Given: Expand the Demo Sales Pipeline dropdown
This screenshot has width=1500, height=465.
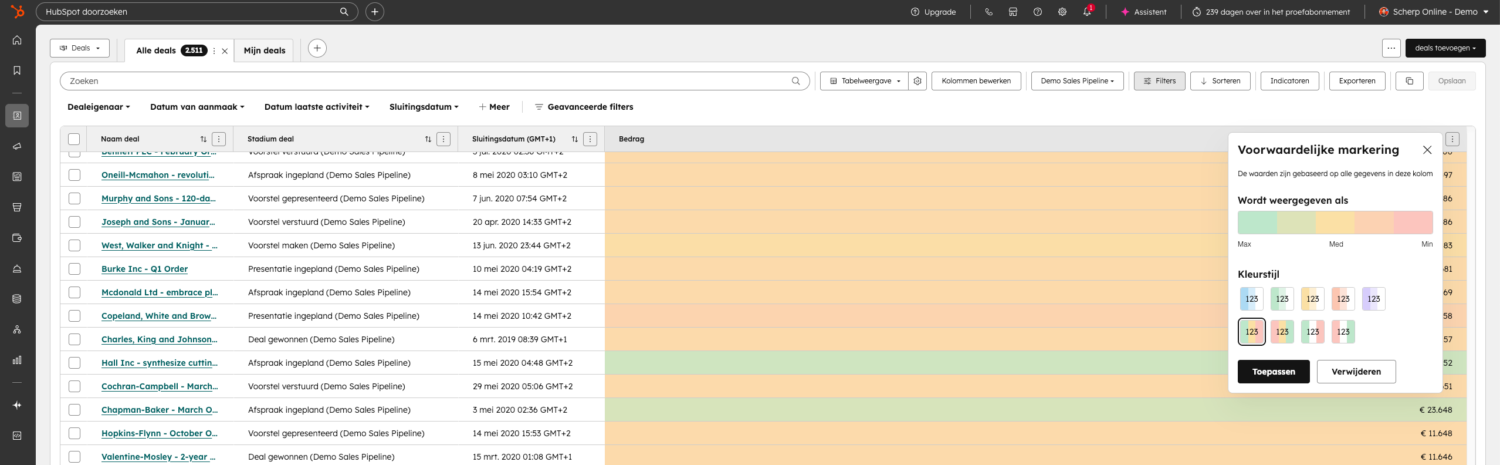Looking at the screenshot, I should click(x=1078, y=81).
